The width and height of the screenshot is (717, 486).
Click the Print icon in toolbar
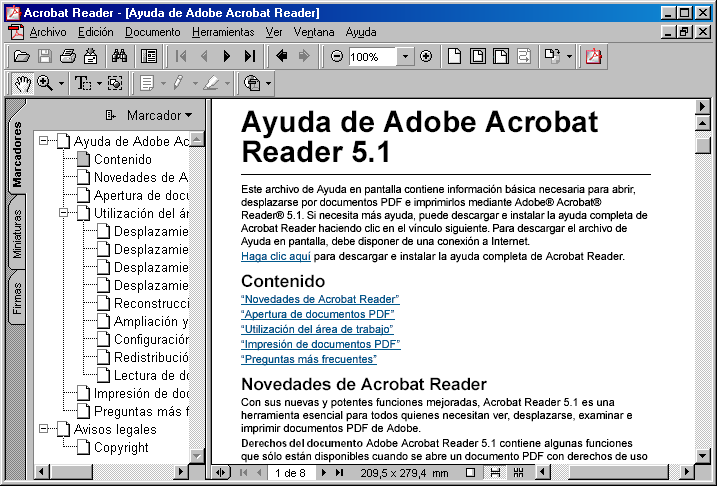coord(67,57)
